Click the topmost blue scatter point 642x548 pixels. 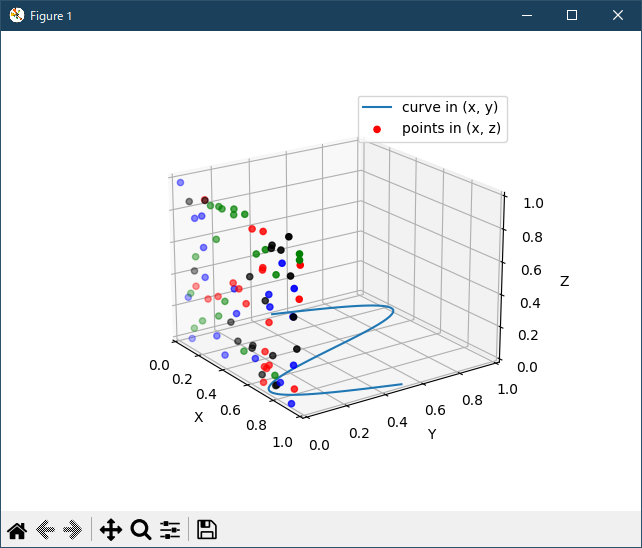click(181, 183)
